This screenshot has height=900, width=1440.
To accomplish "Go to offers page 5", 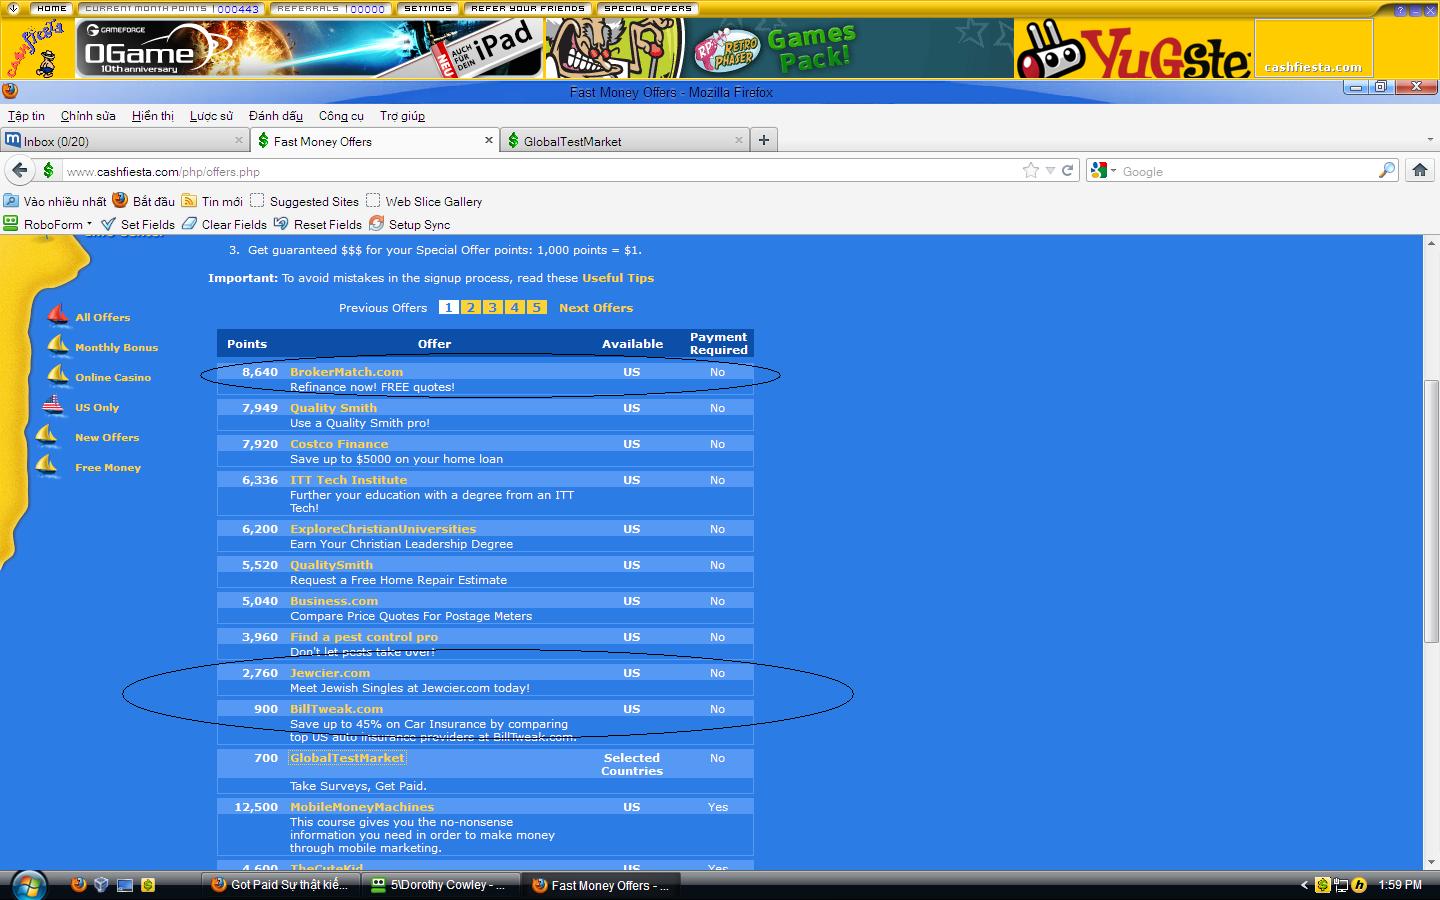I will pos(536,308).
